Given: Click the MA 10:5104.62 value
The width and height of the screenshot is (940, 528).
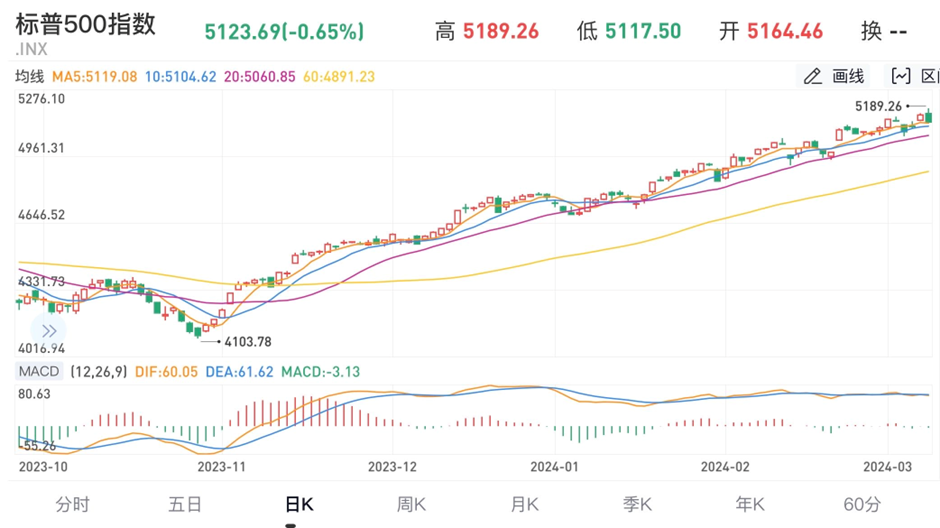Looking at the screenshot, I should tap(180, 77).
